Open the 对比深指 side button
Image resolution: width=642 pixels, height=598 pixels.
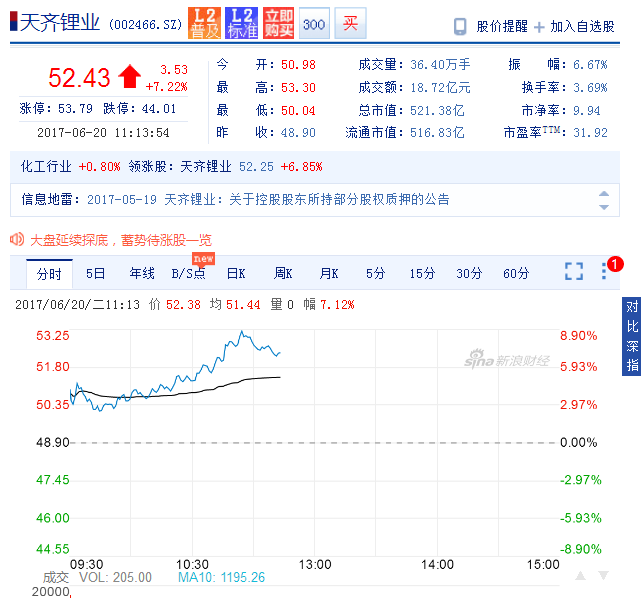click(x=632, y=336)
